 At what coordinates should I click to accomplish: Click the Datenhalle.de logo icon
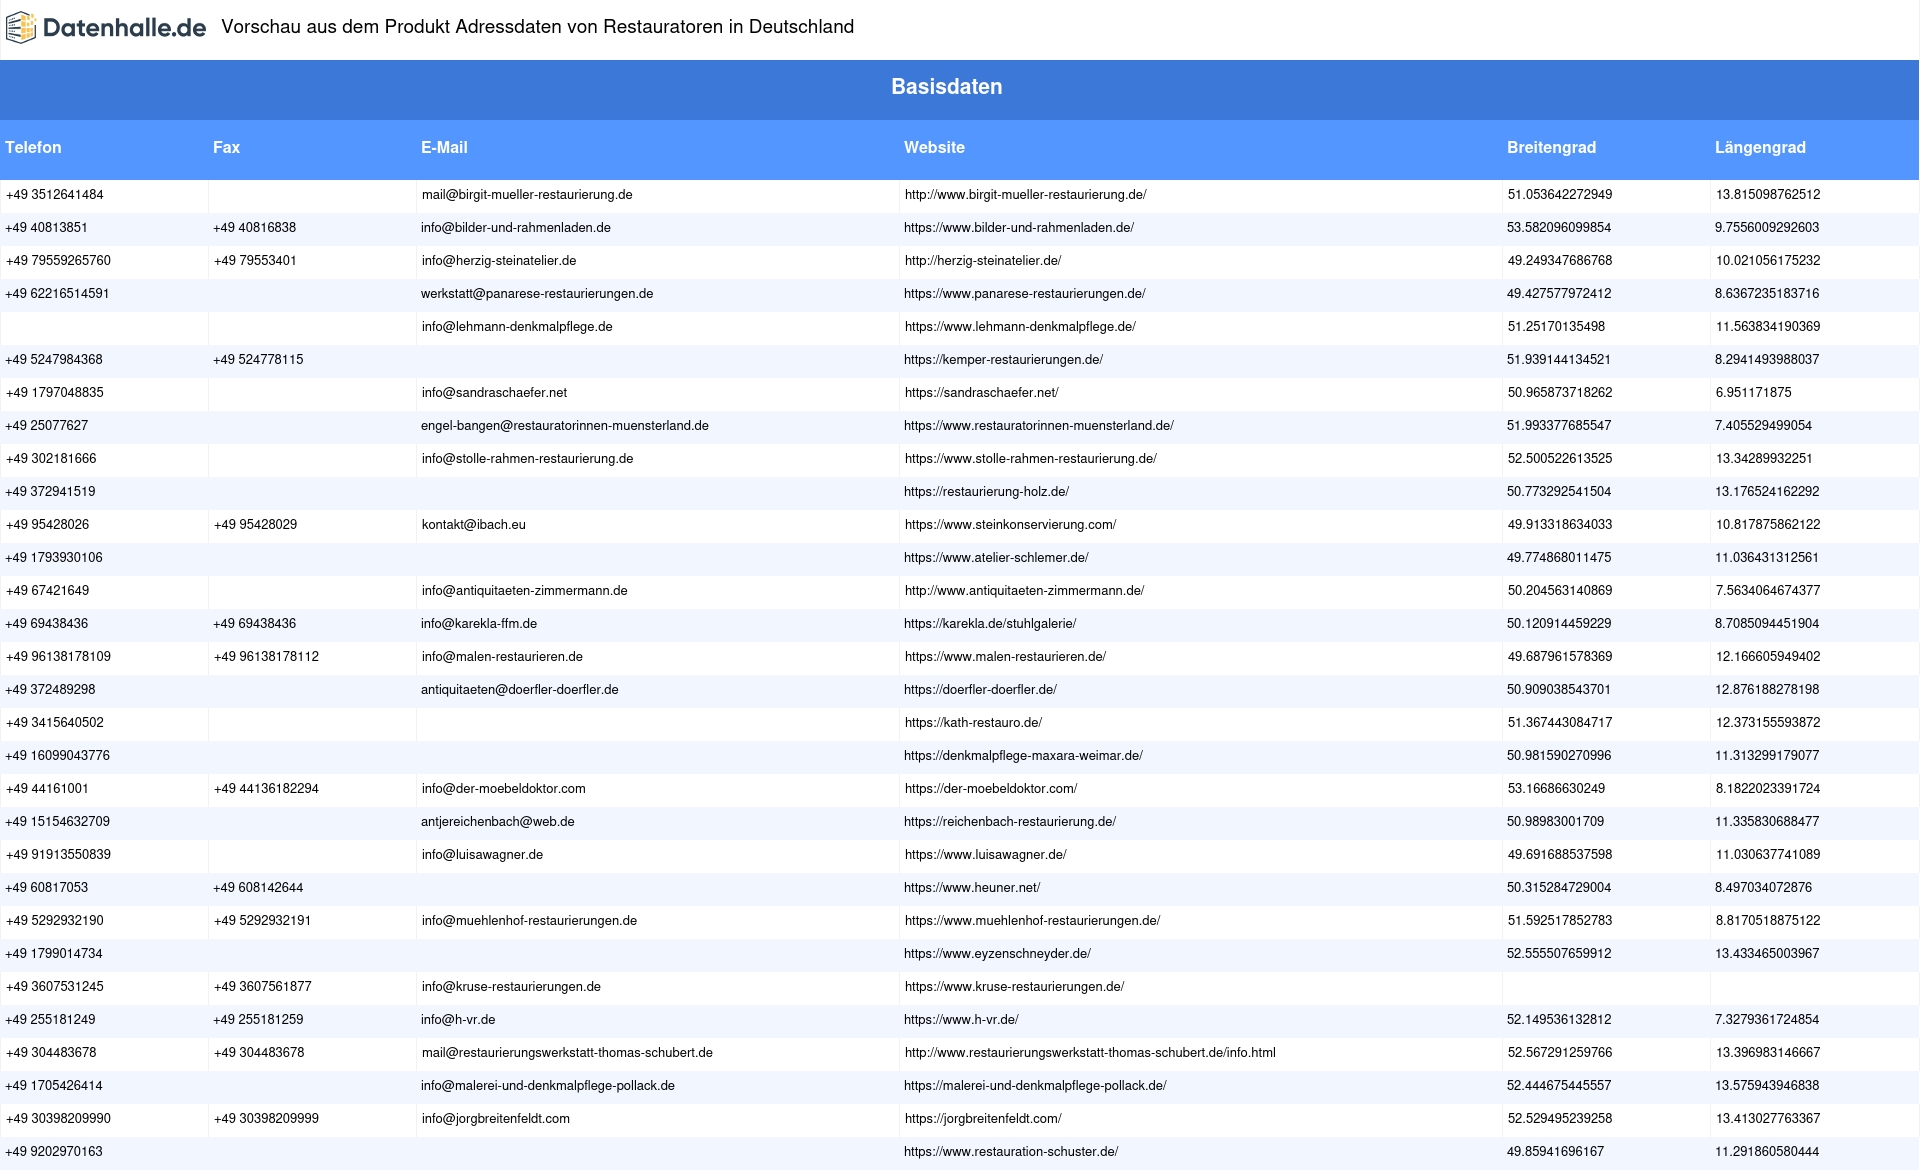[x=21, y=28]
